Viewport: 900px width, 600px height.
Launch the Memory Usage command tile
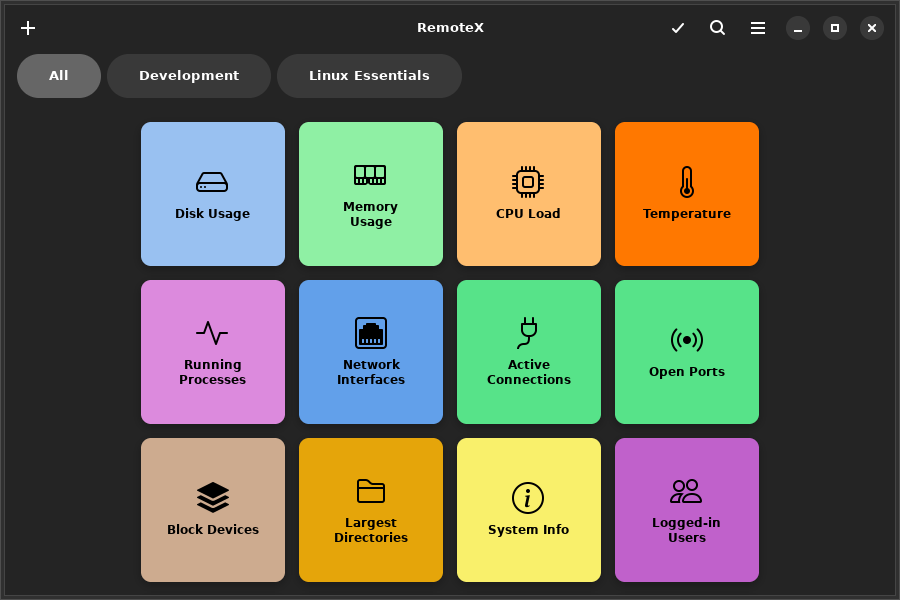click(371, 194)
